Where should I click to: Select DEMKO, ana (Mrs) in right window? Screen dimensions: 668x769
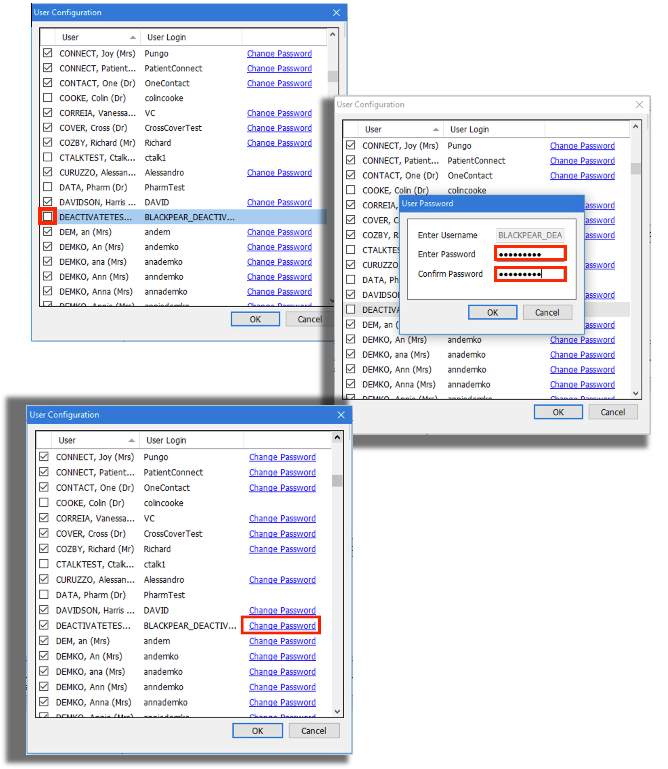(x=395, y=355)
